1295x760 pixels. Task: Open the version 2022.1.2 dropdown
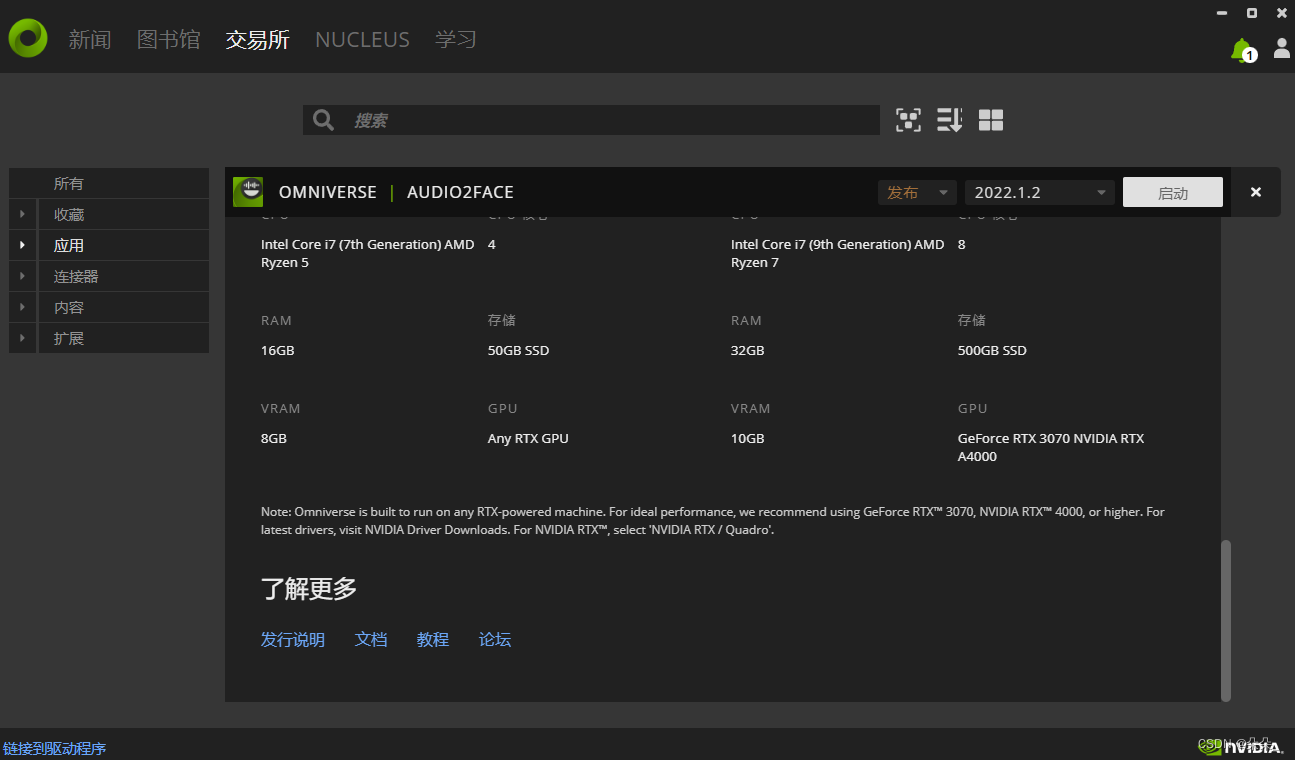(1038, 192)
